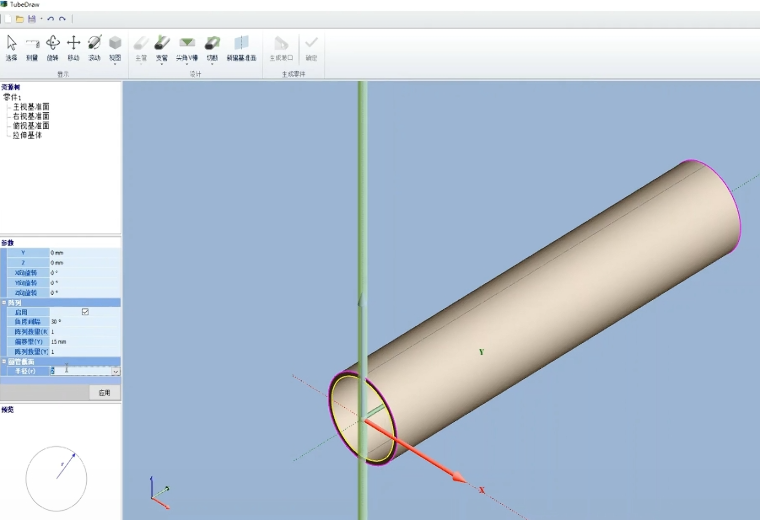Toggle the 启用 array checkbox
Viewport: 760px width, 520px height.
(x=85, y=312)
